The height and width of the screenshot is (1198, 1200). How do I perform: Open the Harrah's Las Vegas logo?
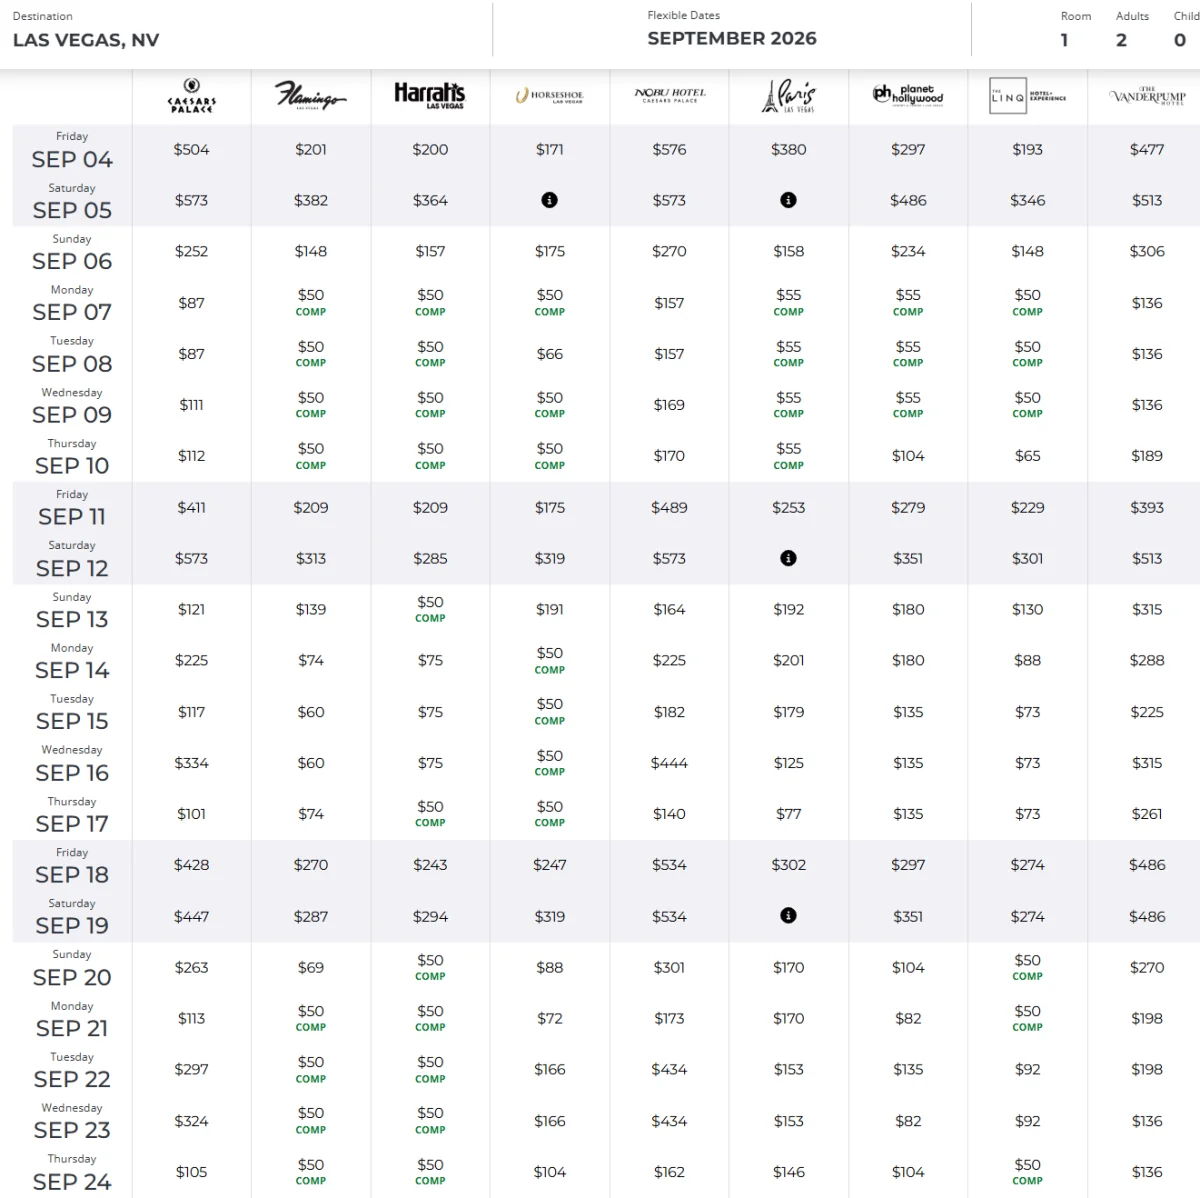(x=430, y=96)
